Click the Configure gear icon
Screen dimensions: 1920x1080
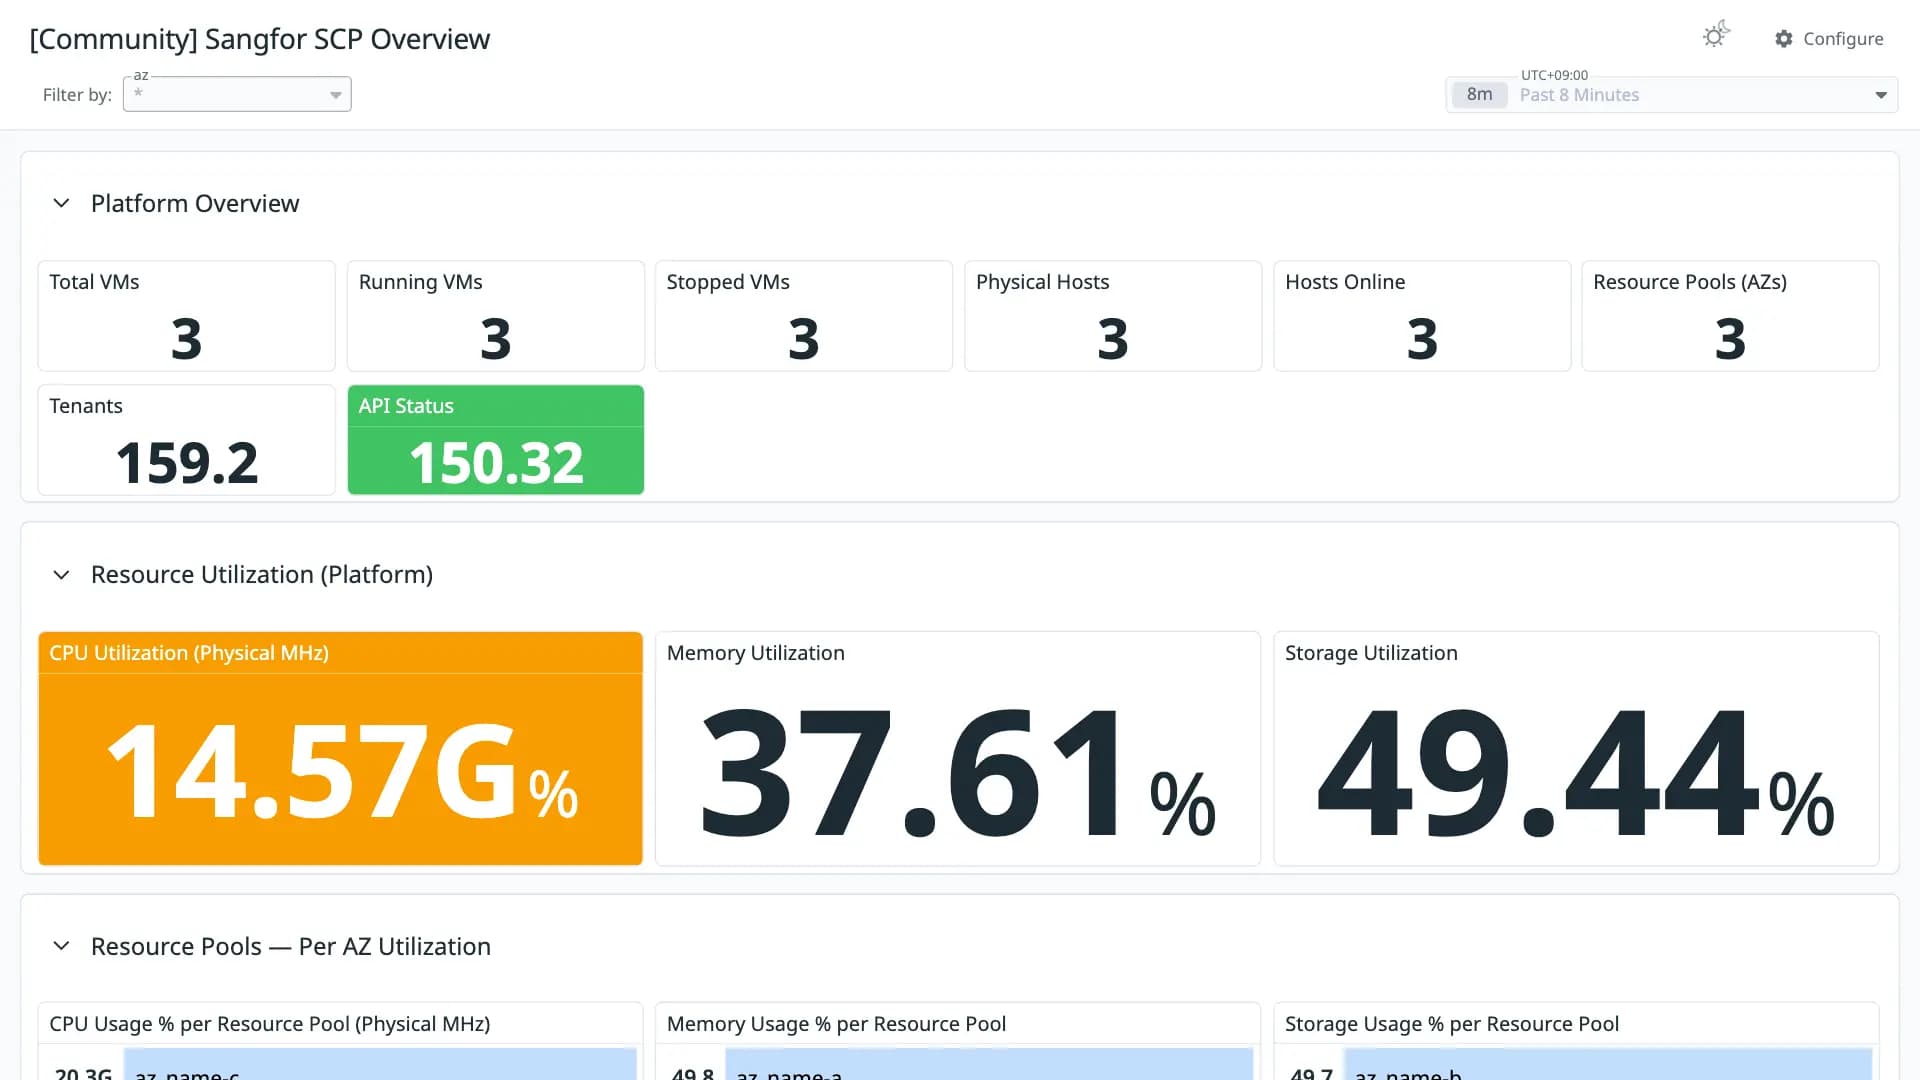click(1784, 38)
